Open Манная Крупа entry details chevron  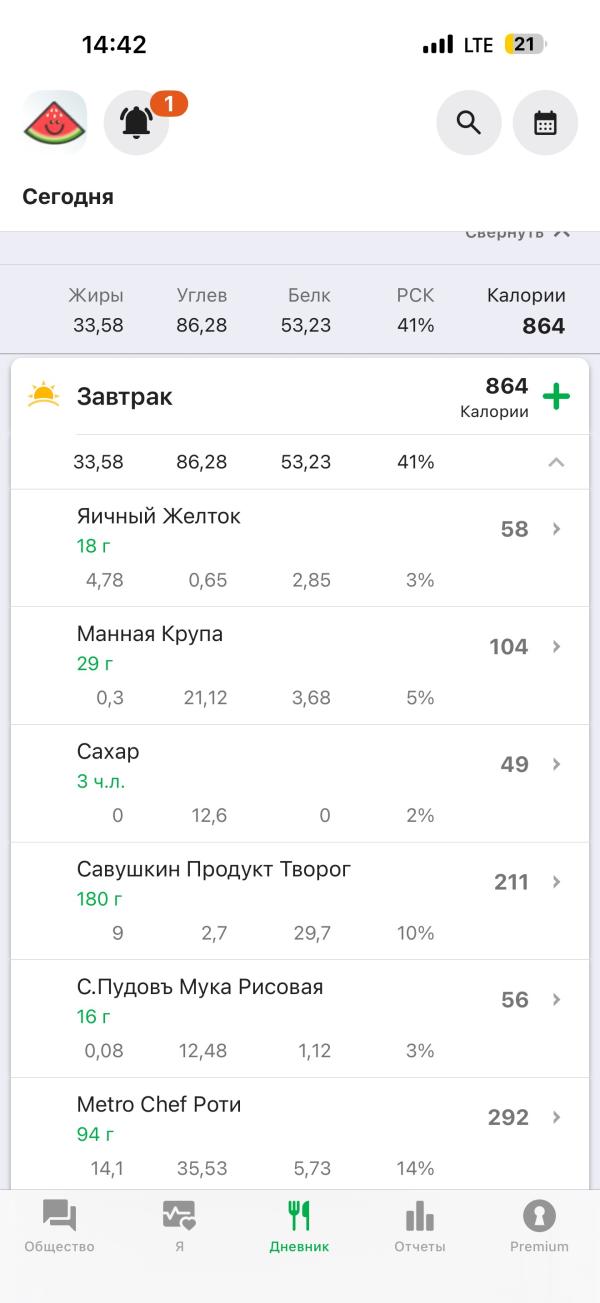coord(557,647)
